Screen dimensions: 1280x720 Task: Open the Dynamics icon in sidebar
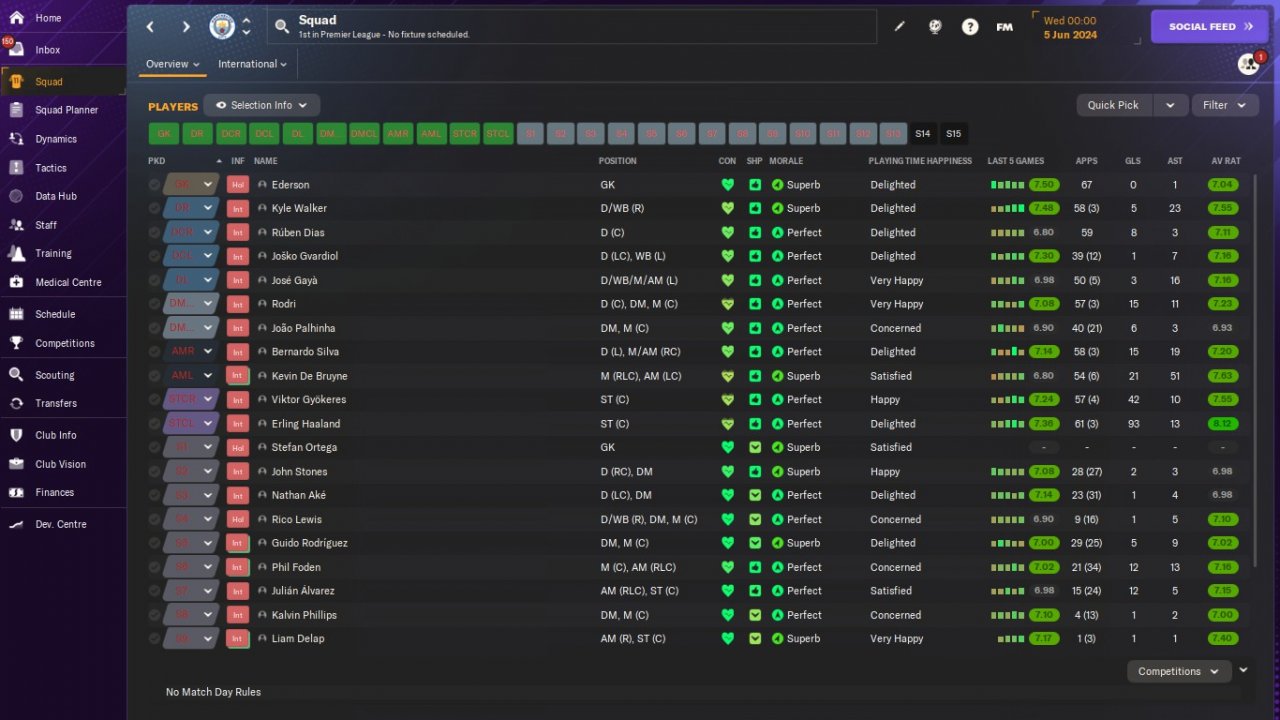[16, 139]
